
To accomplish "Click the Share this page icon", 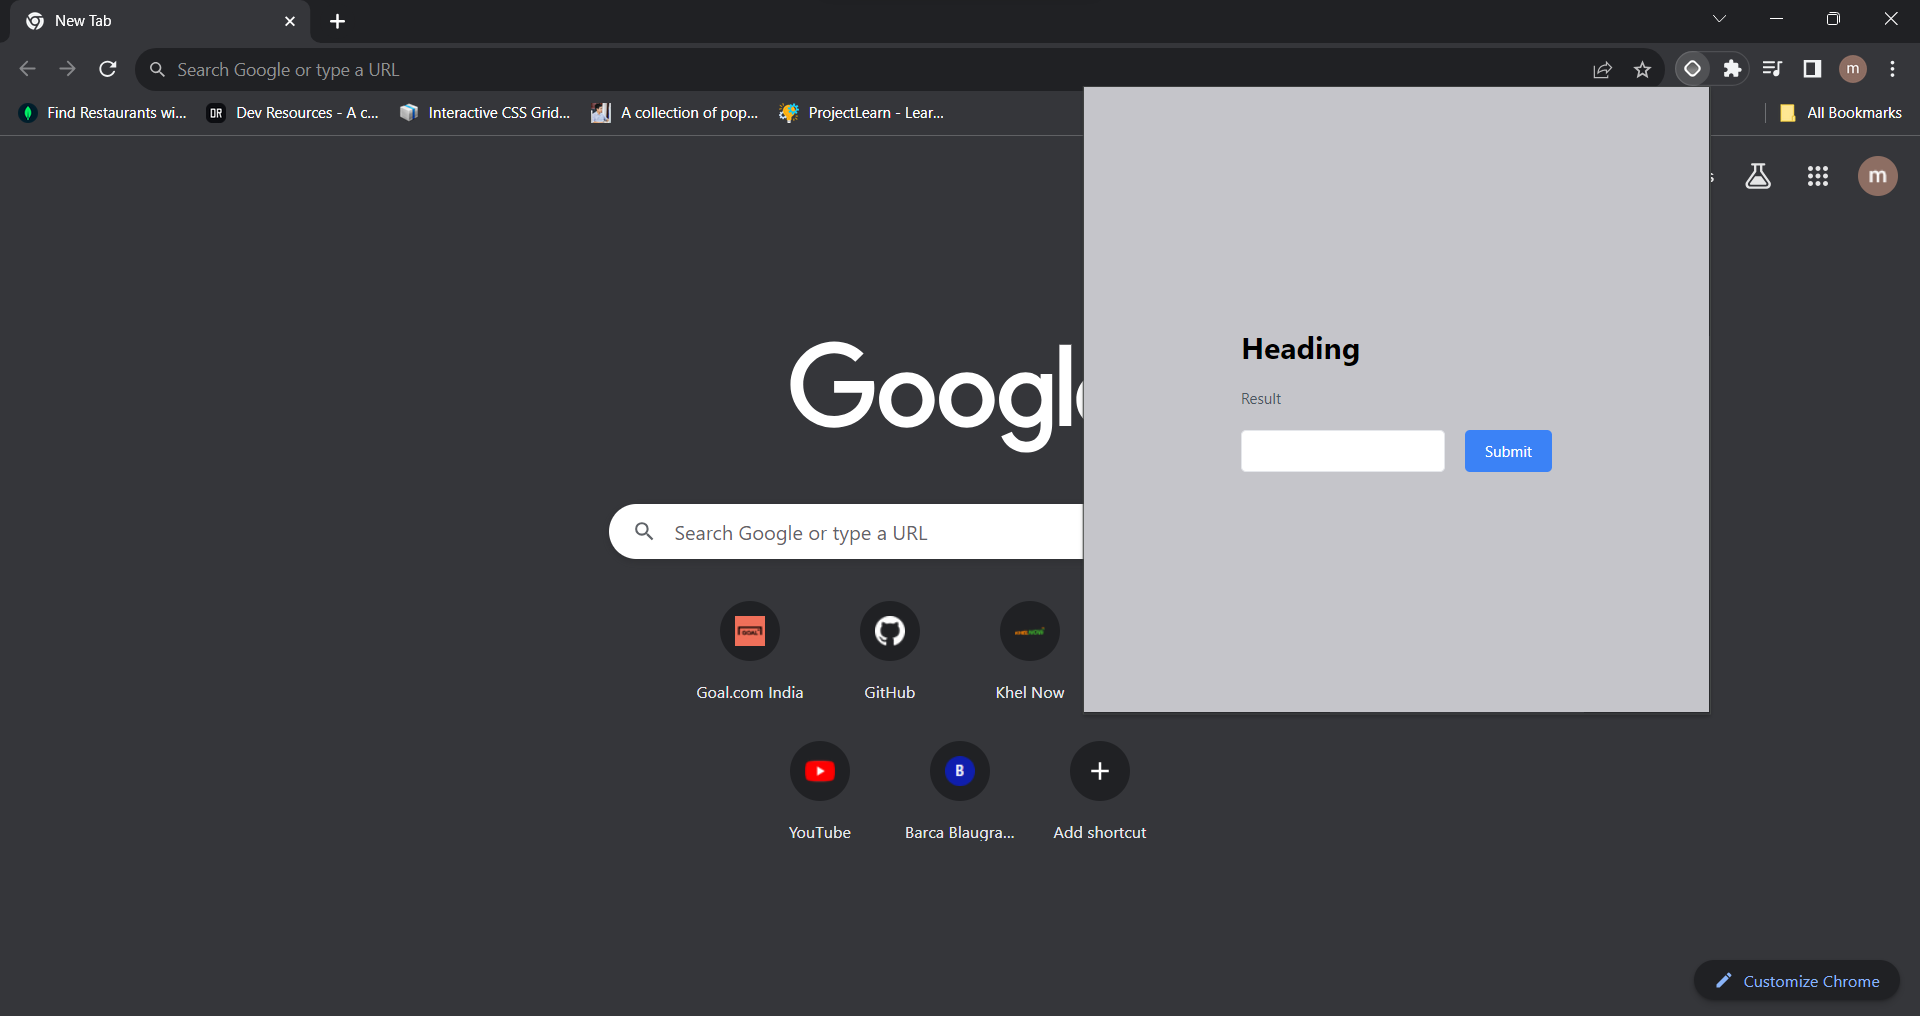I will (1602, 69).
